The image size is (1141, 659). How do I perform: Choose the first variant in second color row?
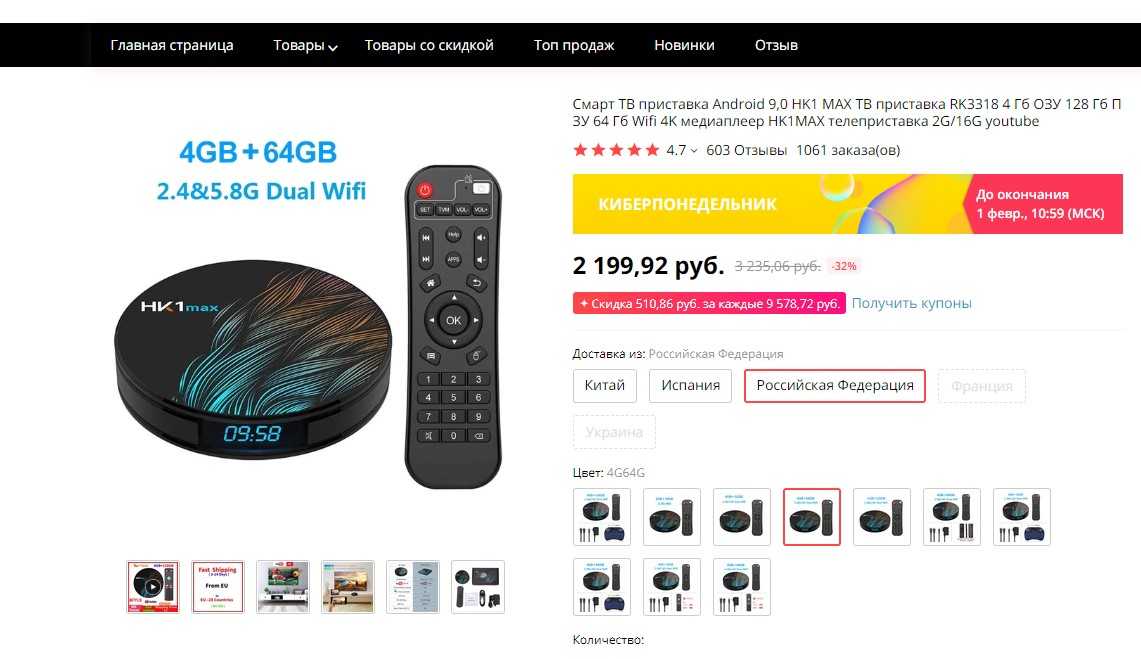pos(602,587)
